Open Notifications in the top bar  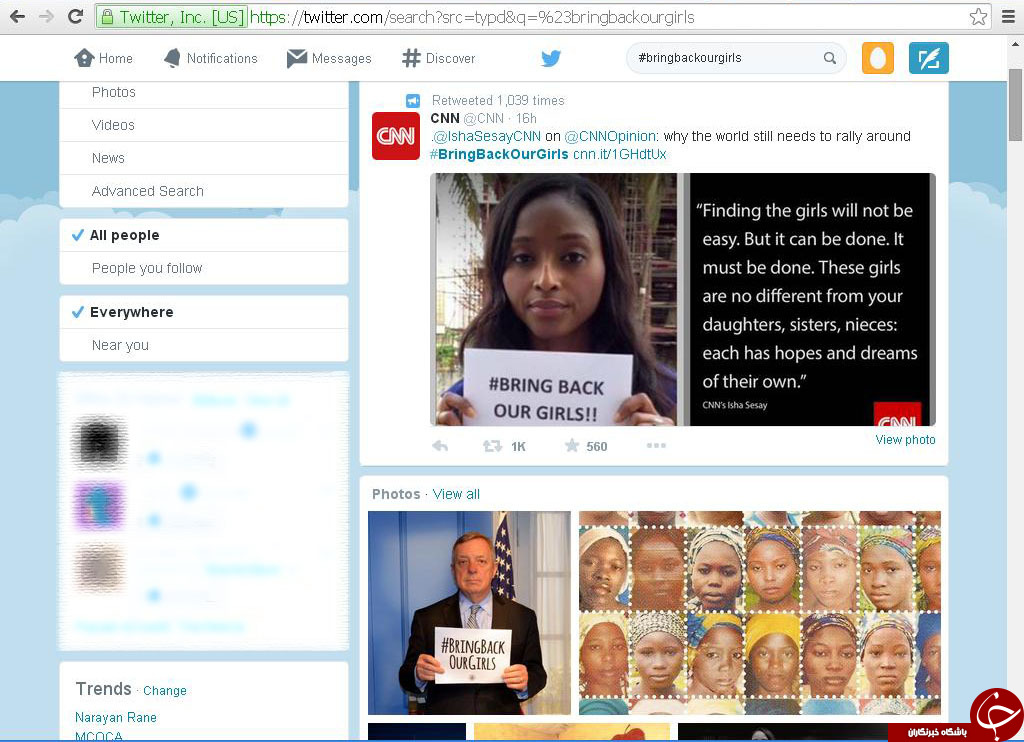[210, 58]
